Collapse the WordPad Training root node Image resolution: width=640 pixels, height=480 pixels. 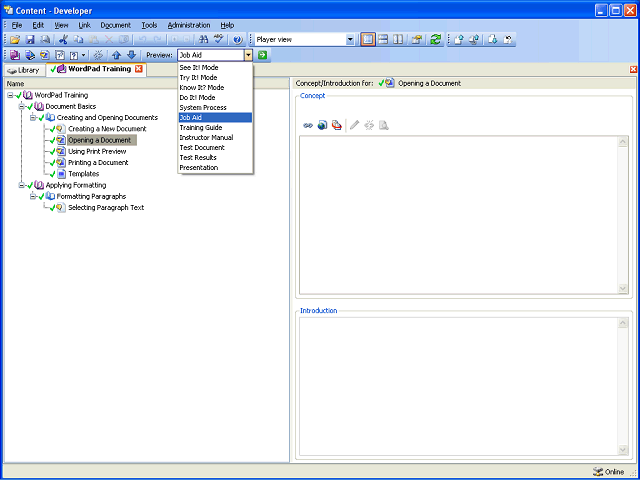[x=10, y=95]
